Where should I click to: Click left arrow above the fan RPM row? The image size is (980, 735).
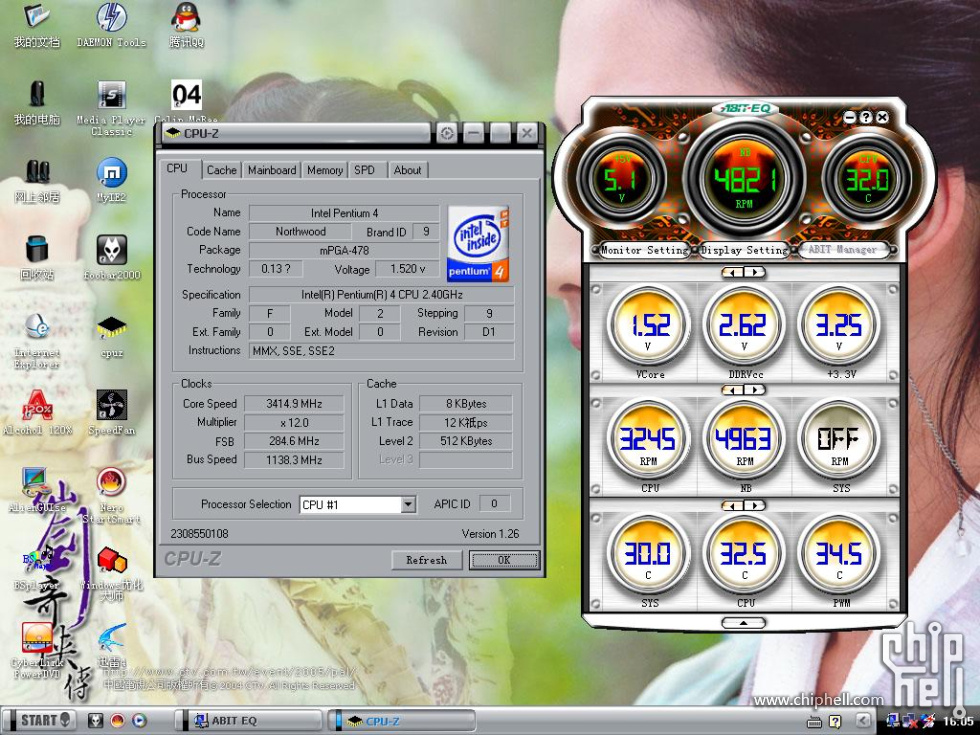pyautogui.click(x=732, y=390)
